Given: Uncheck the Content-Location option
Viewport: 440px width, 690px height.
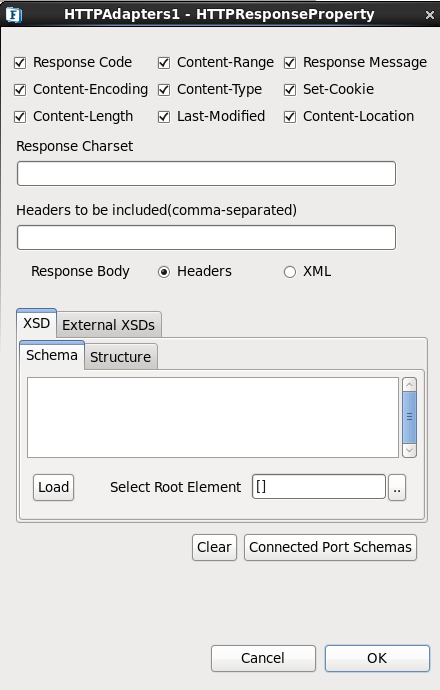Looking at the screenshot, I should pos(290,117).
